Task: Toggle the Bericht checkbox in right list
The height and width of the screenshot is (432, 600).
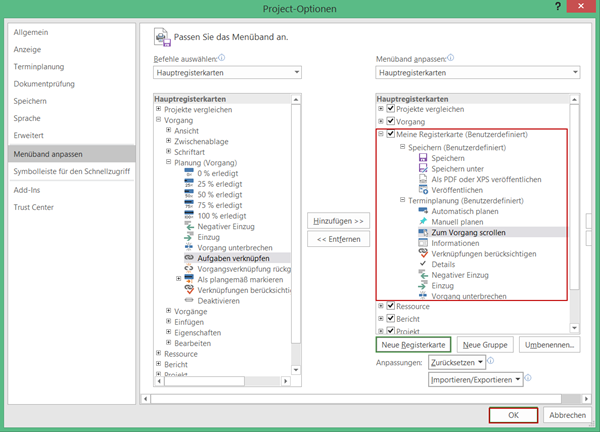Action: click(x=391, y=319)
